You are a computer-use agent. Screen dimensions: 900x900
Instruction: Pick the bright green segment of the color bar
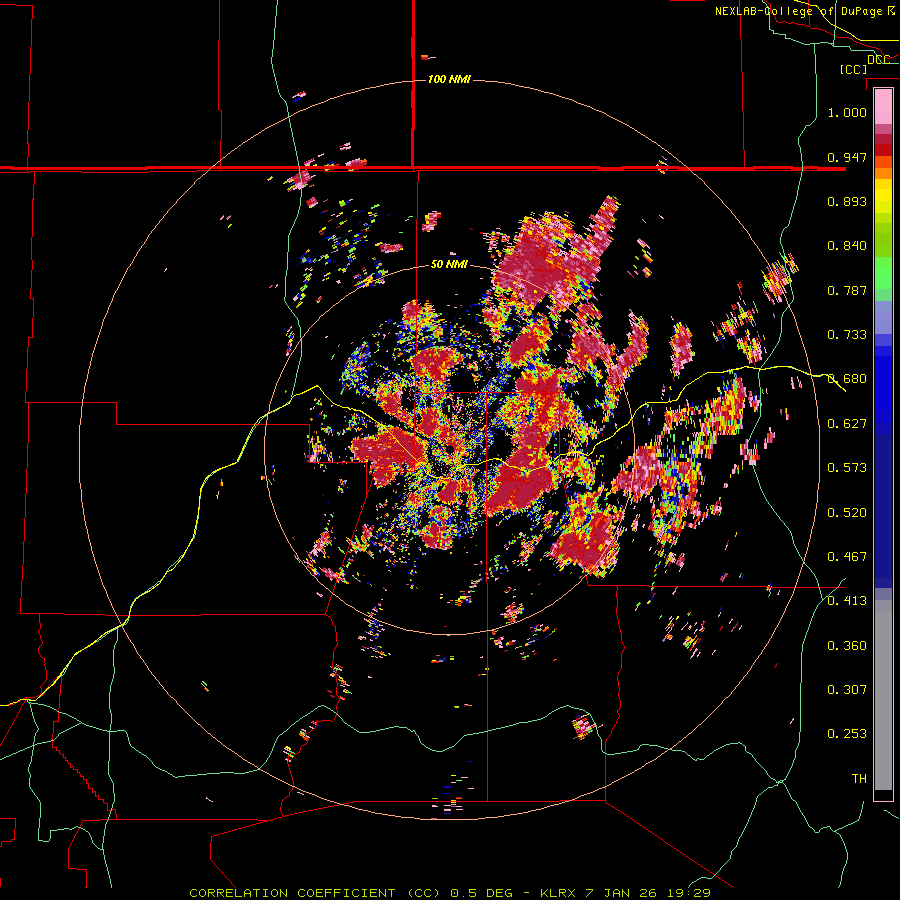(x=883, y=273)
